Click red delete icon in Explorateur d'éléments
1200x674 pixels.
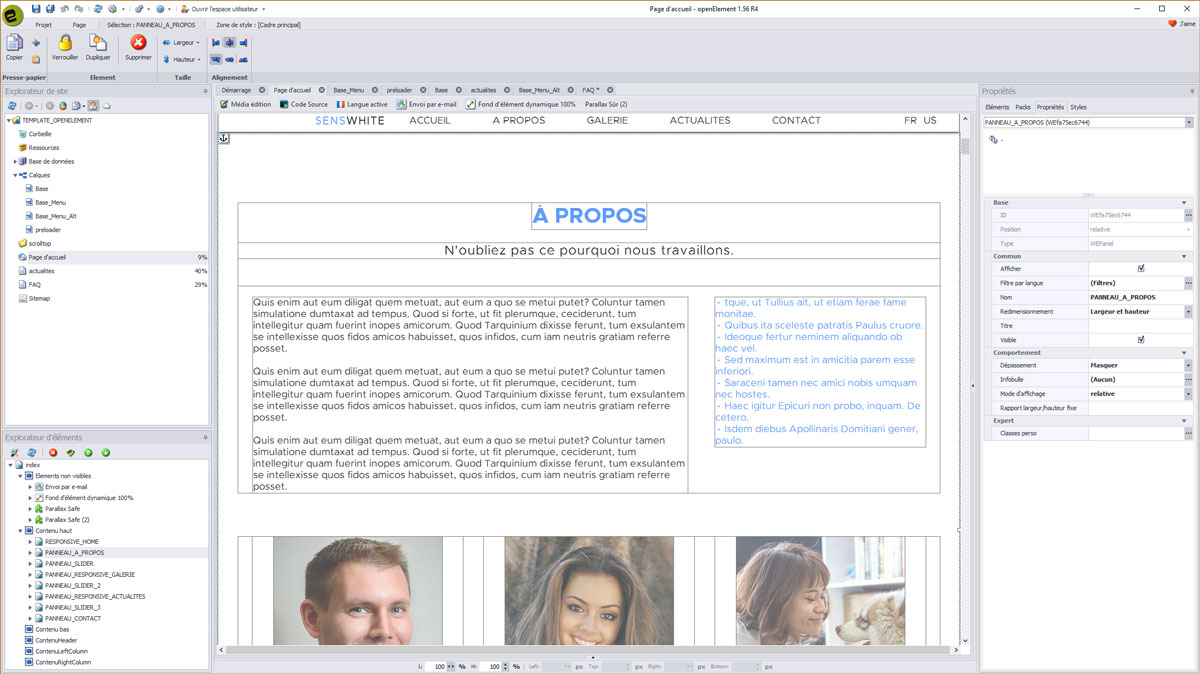53,453
